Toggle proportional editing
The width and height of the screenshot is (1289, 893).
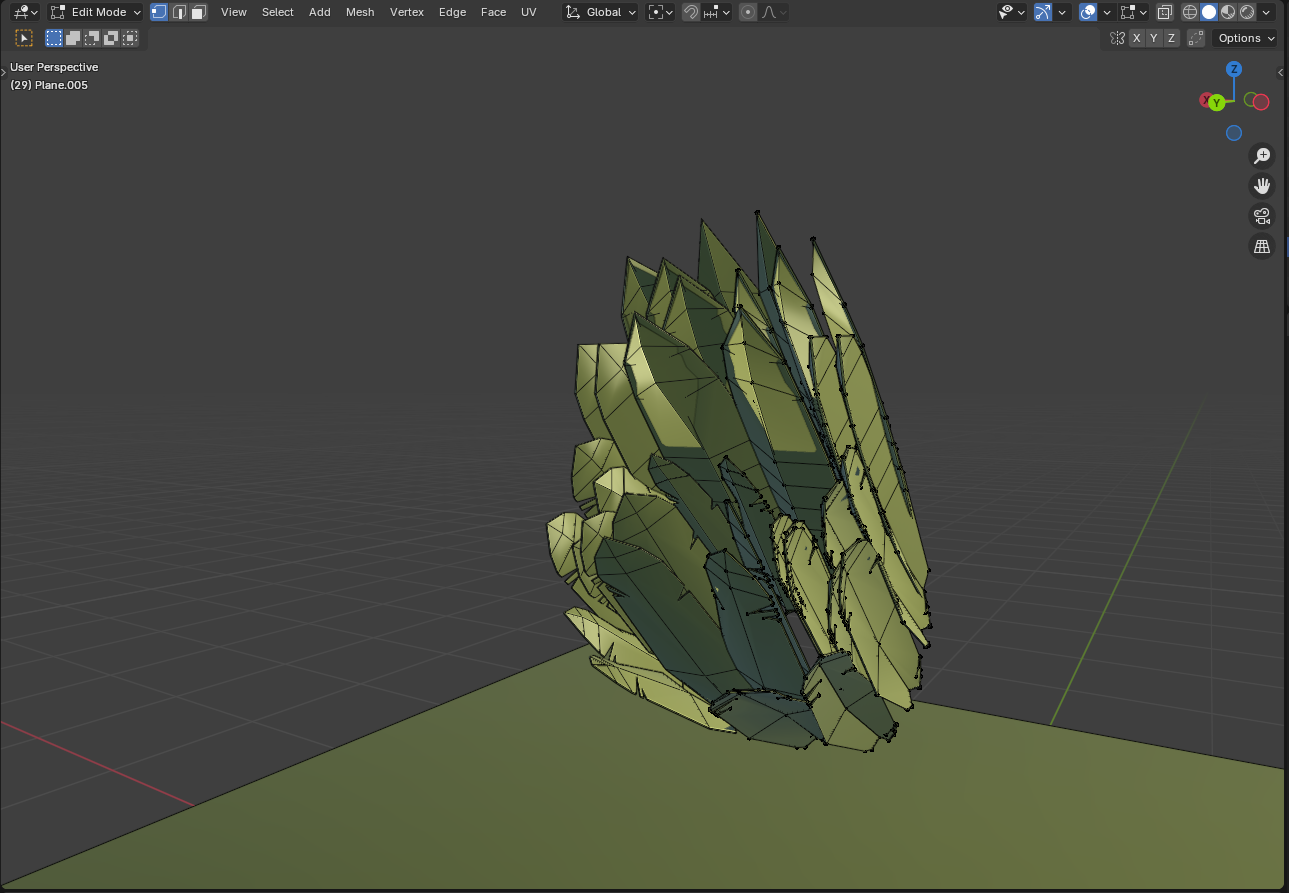tap(748, 12)
